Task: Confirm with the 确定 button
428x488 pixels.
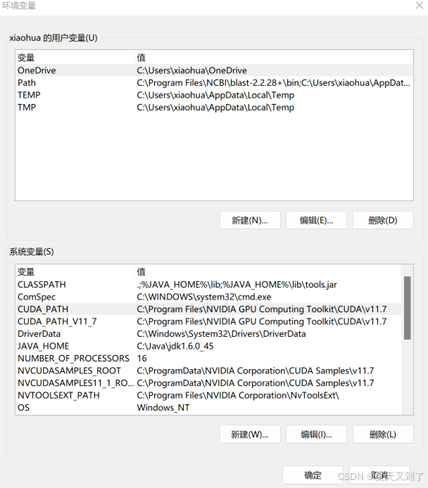Action: point(313,475)
